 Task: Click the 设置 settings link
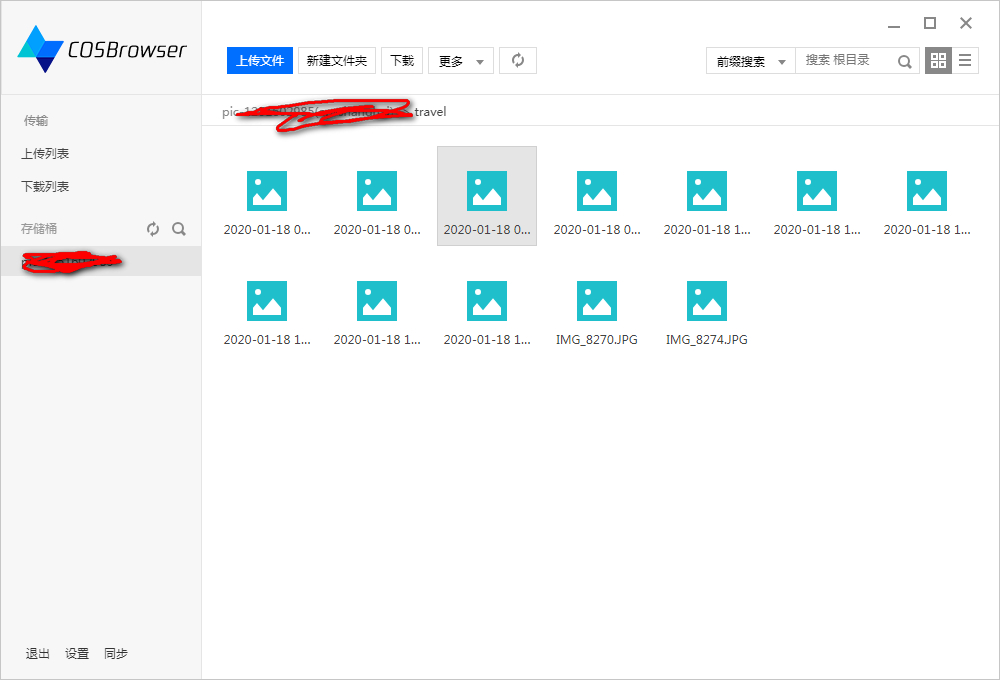click(77, 654)
